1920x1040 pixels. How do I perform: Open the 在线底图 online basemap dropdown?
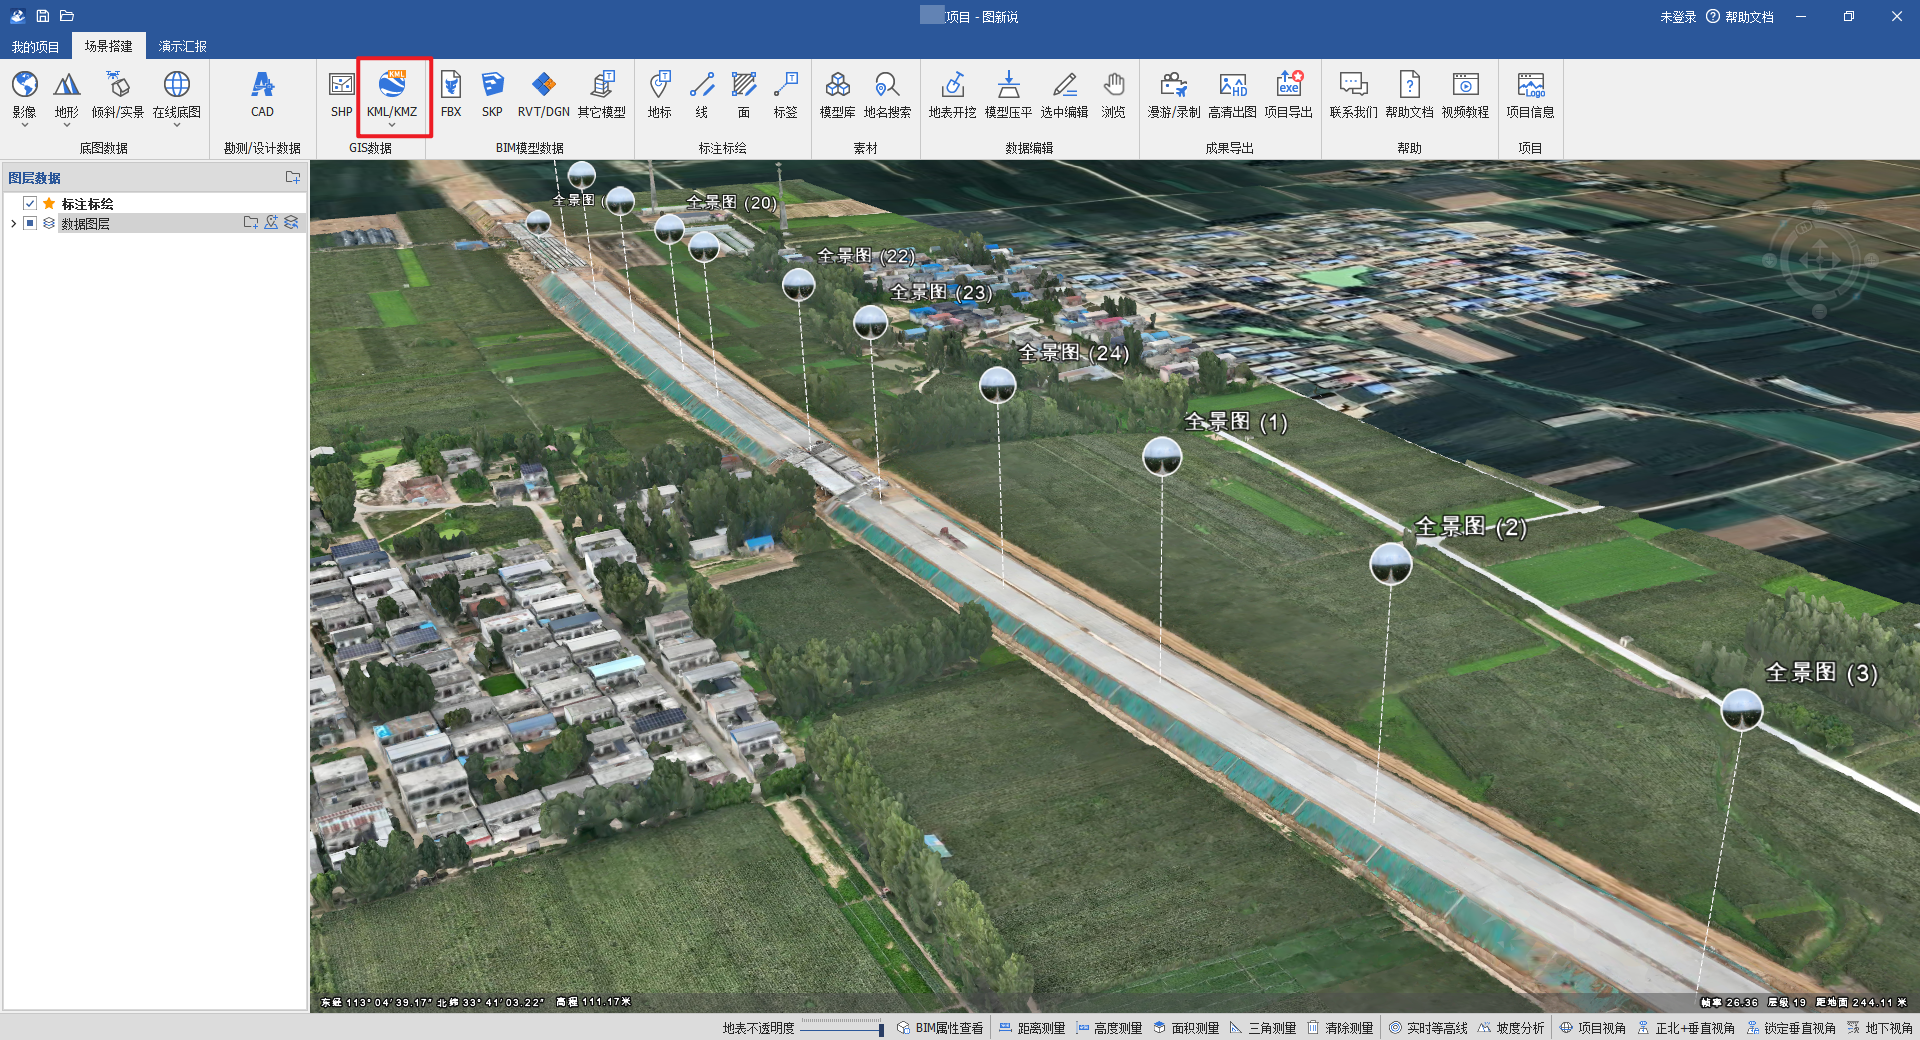click(x=176, y=124)
